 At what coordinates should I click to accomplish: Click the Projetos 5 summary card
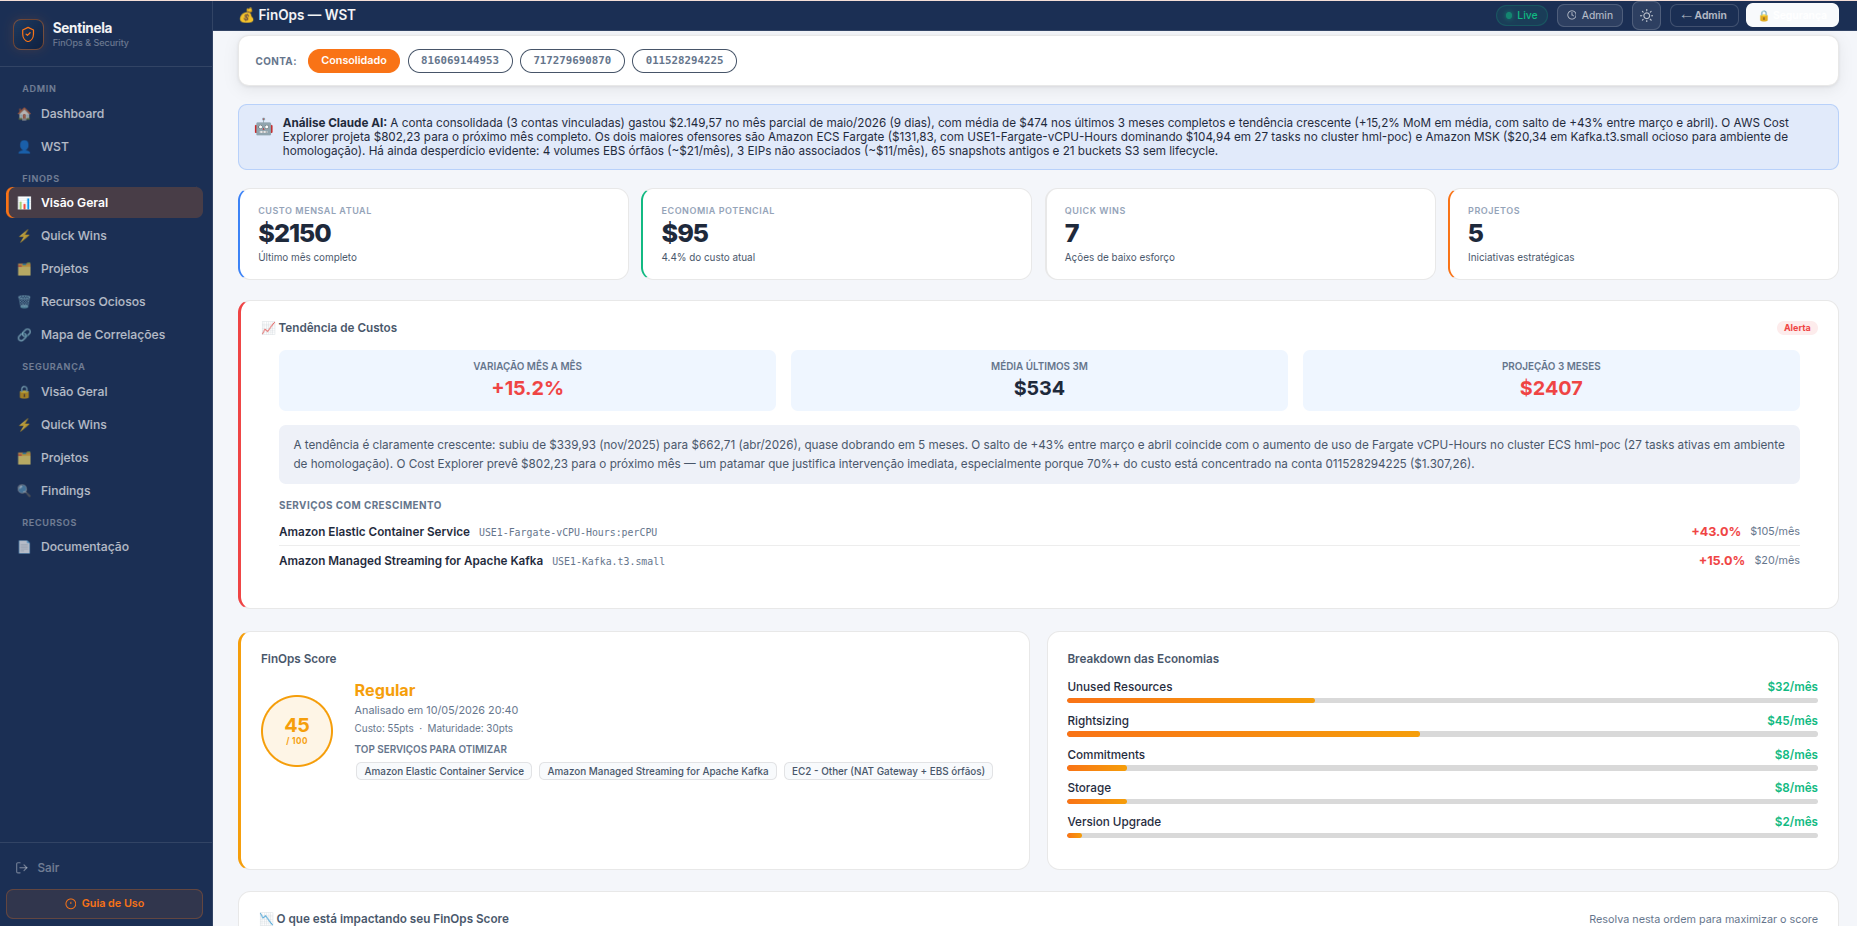tap(1643, 234)
